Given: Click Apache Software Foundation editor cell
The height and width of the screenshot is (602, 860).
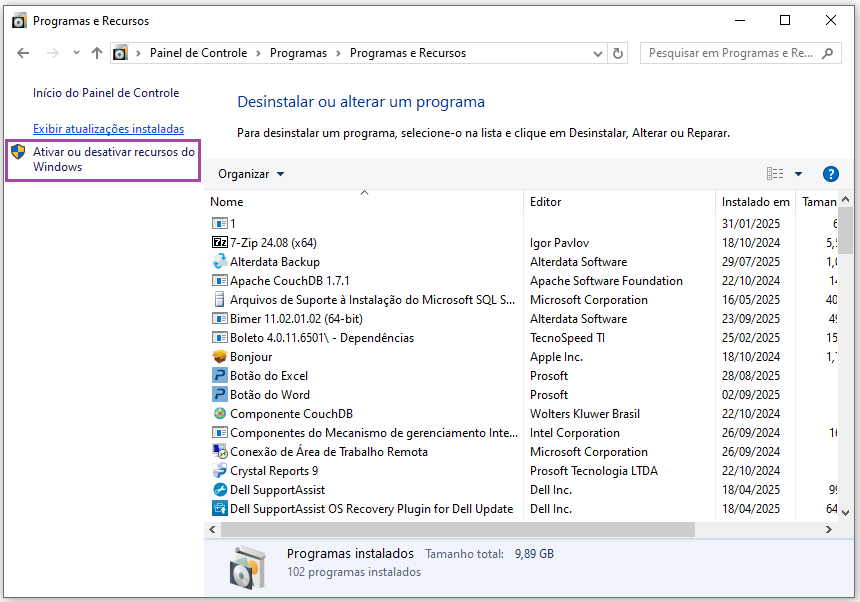Looking at the screenshot, I should tap(606, 281).
